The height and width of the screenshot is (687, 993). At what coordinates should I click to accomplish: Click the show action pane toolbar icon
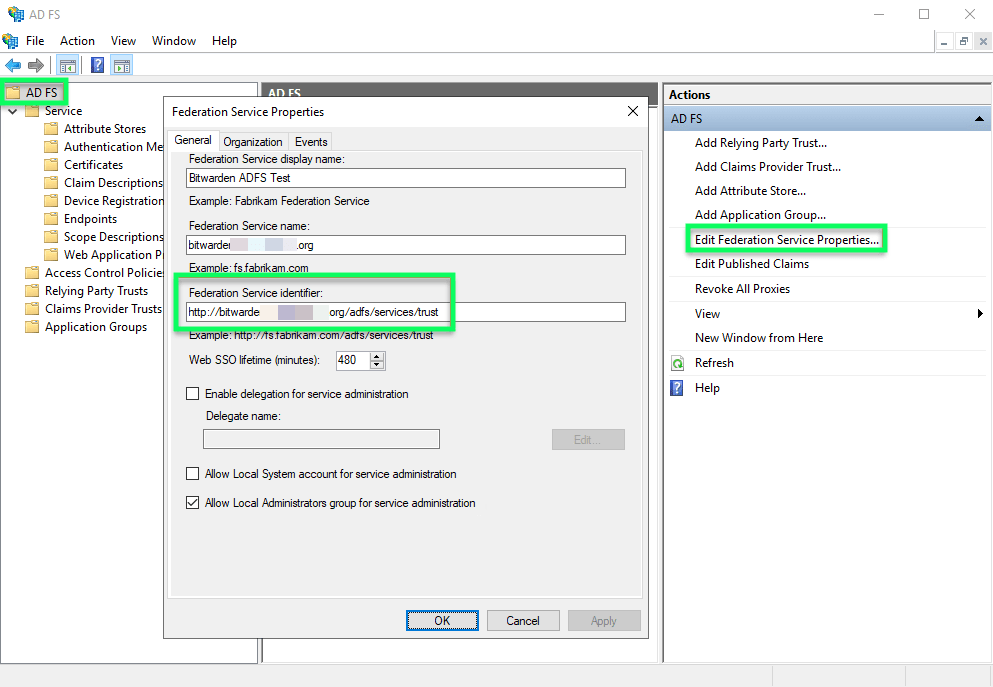pos(122,64)
